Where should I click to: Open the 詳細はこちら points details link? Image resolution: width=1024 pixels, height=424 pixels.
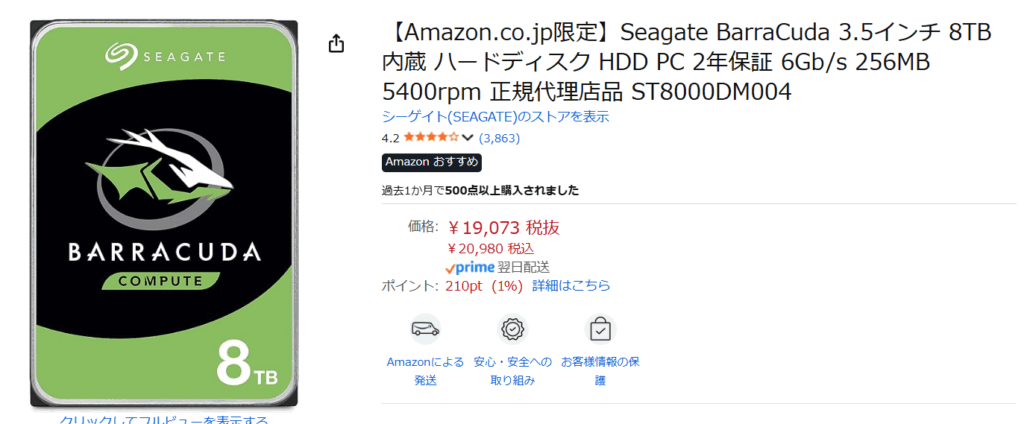[571, 286]
